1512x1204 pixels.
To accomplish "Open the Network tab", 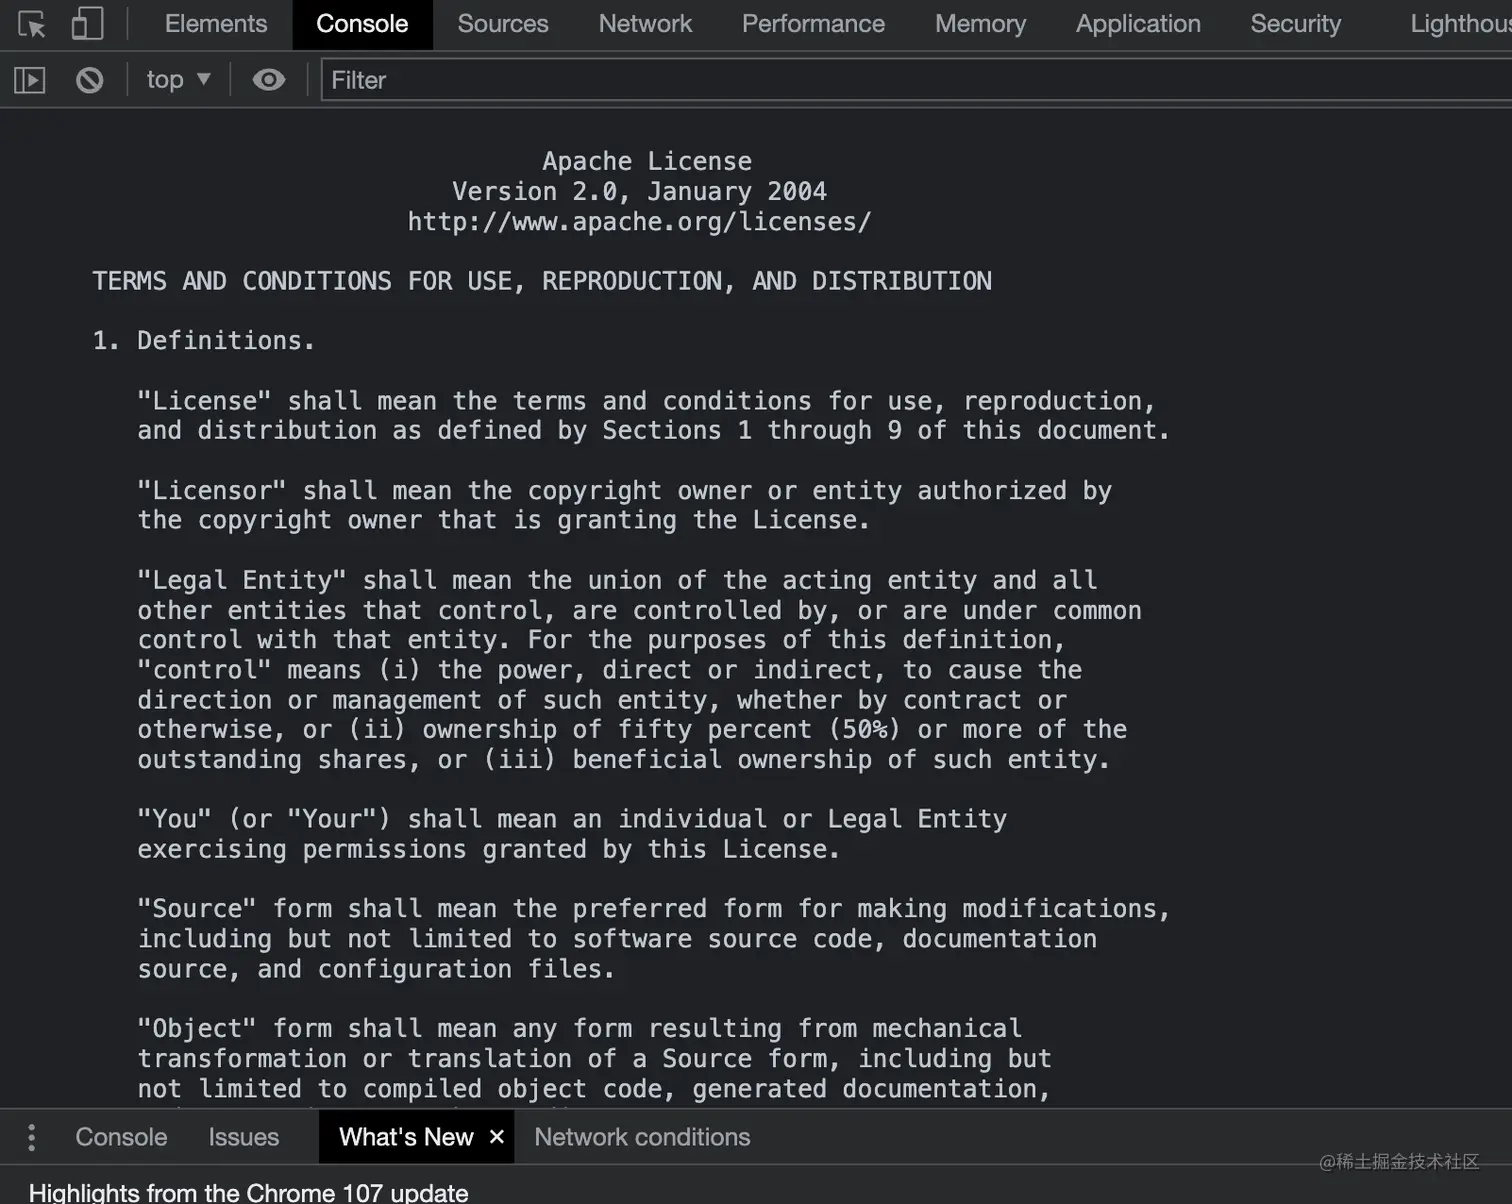I will [645, 24].
